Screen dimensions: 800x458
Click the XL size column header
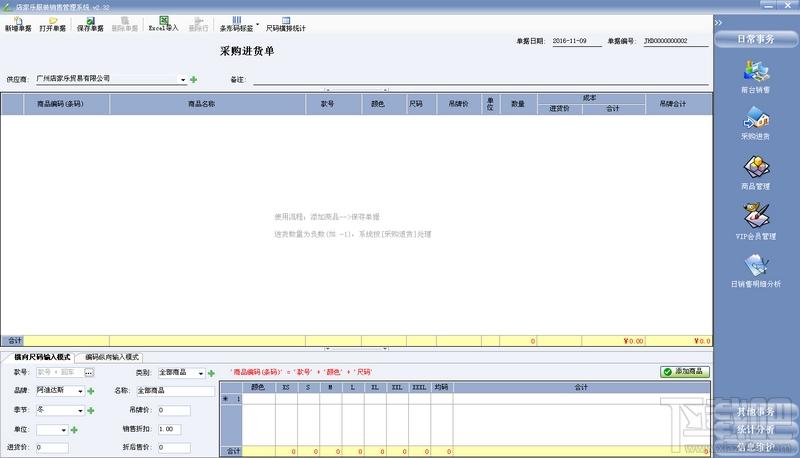point(375,388)
